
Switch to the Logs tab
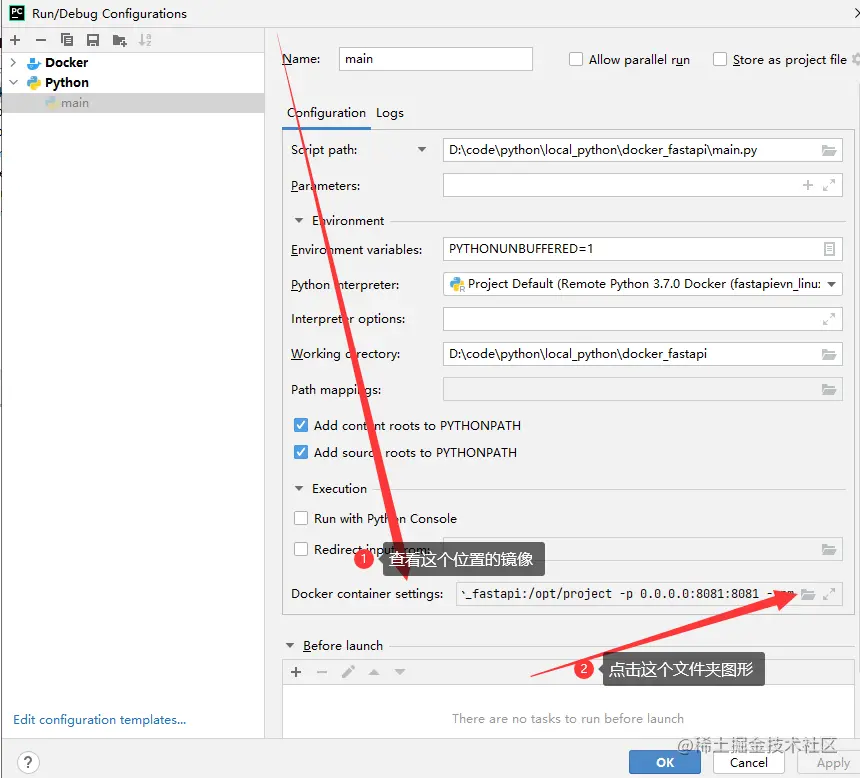tap(390, 113)
